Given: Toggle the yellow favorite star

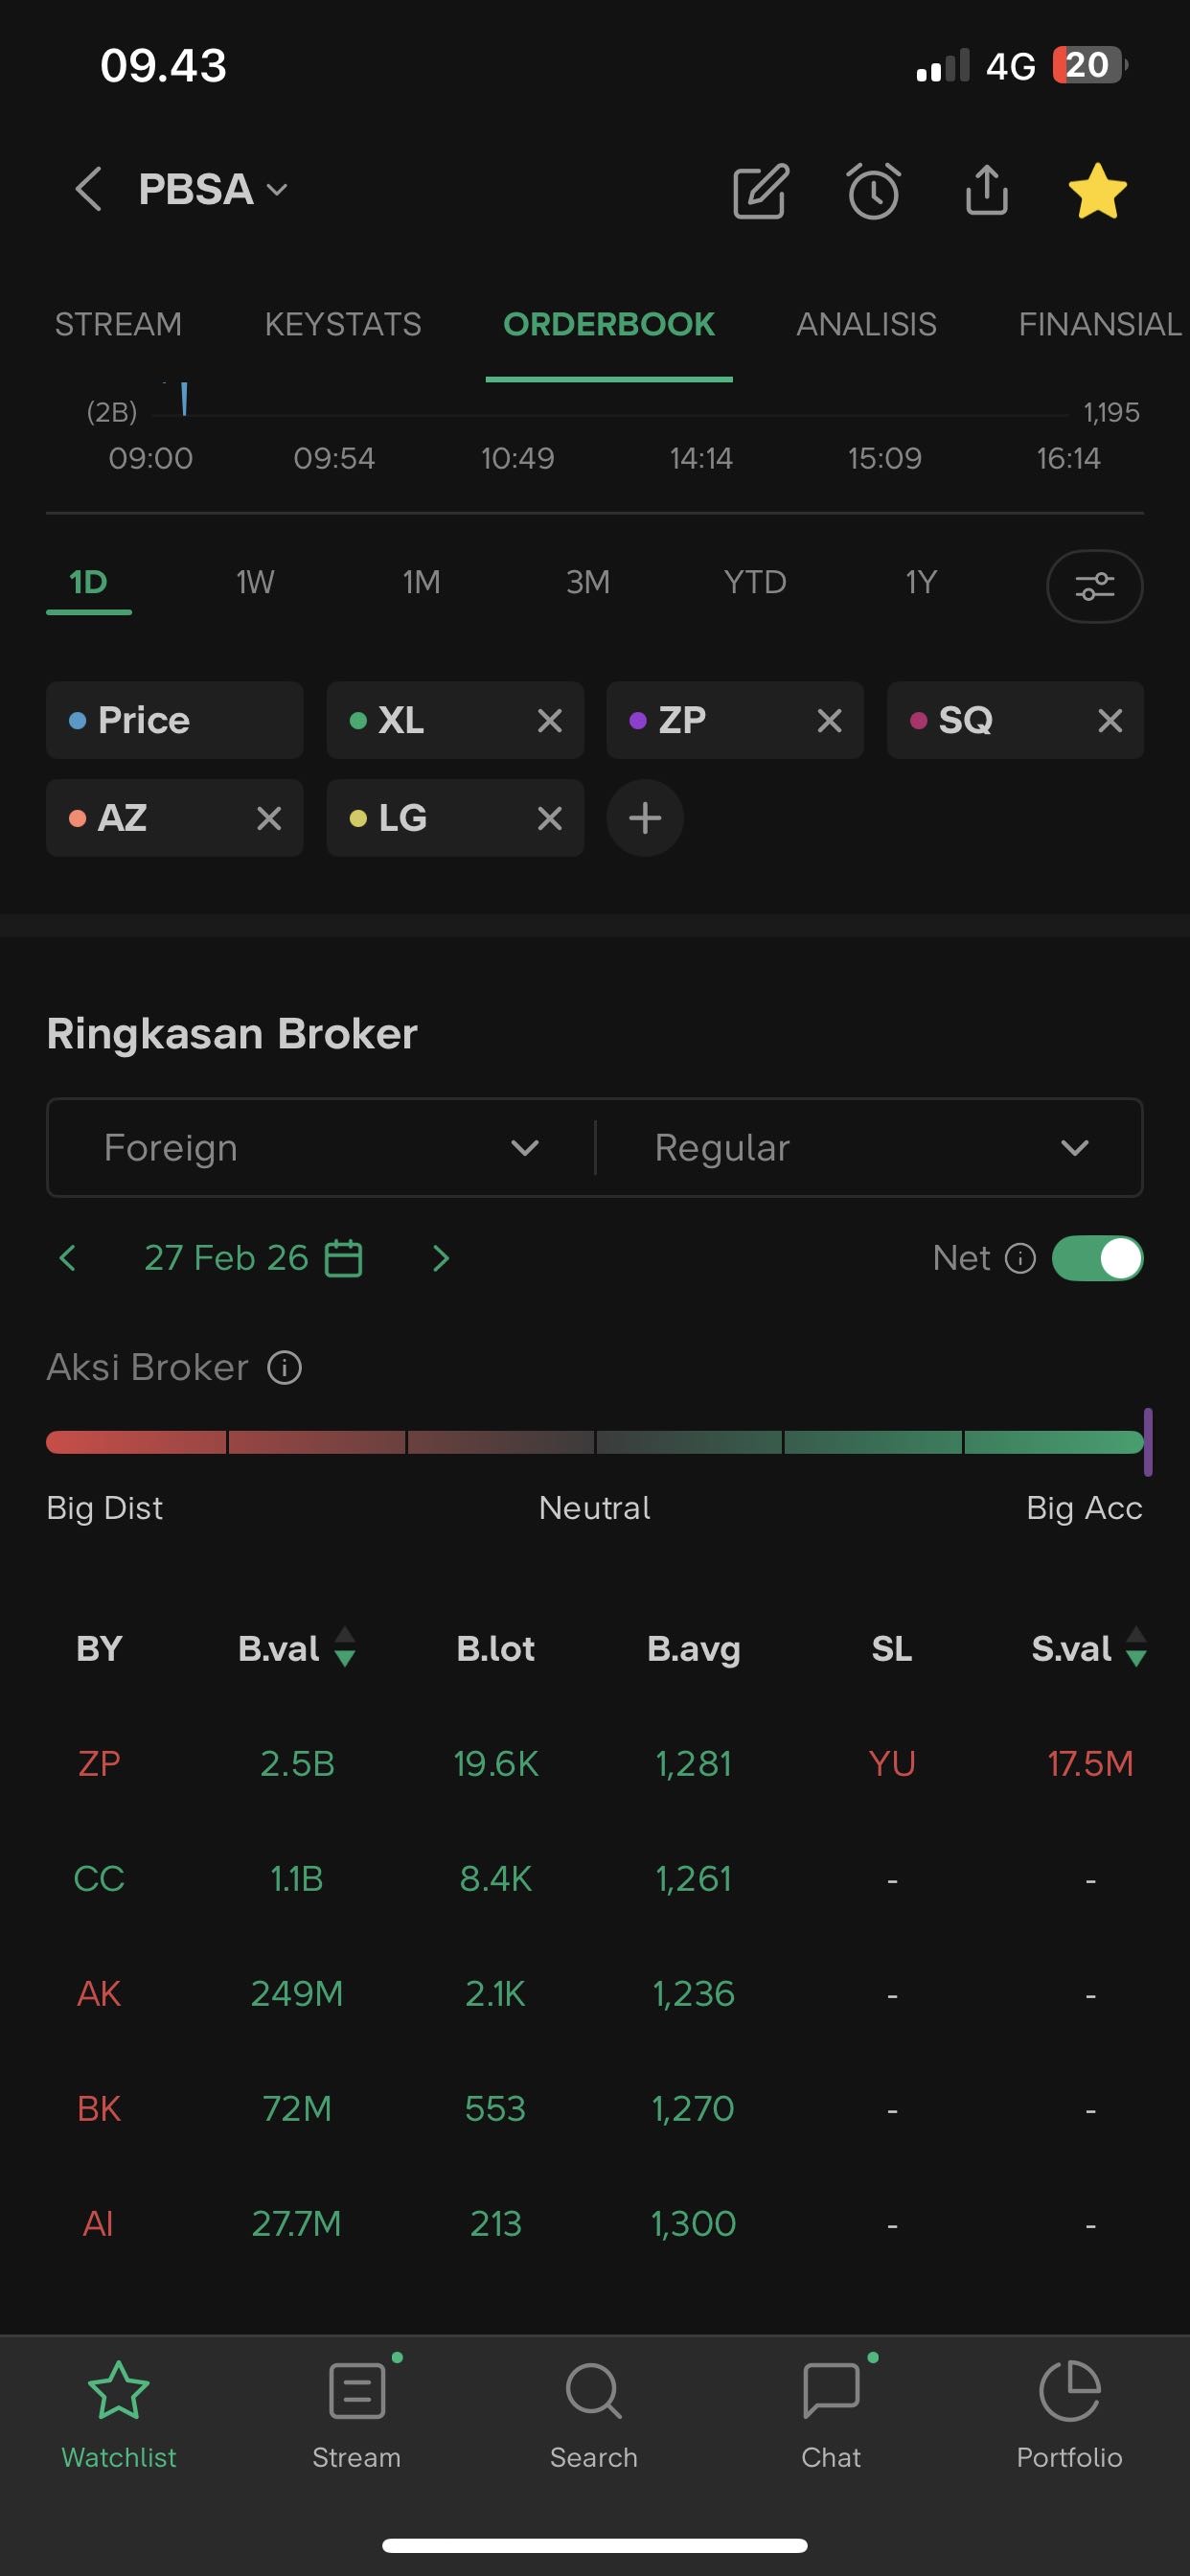Looking at the screenshot, I should point(1097,190).
